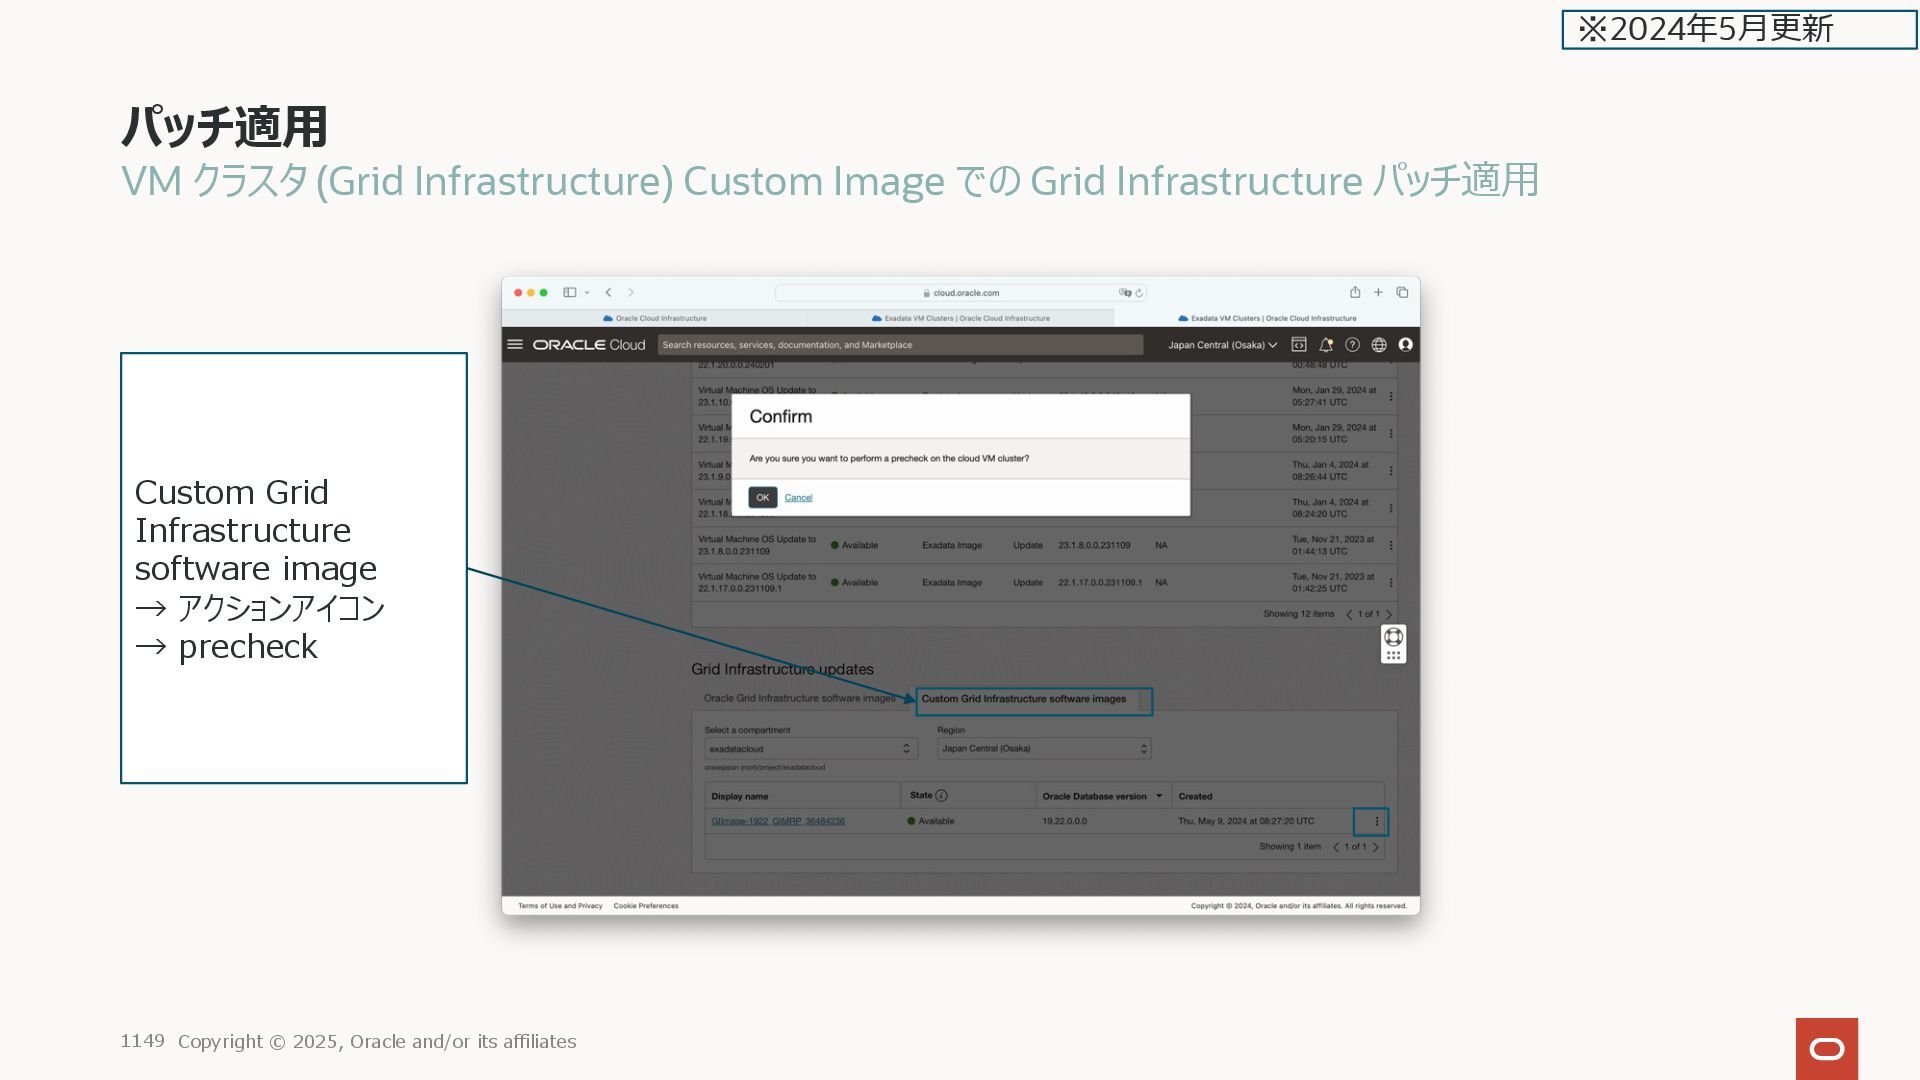Open the notifications bell
1920x1080 pixels.
coord(1326,344)
